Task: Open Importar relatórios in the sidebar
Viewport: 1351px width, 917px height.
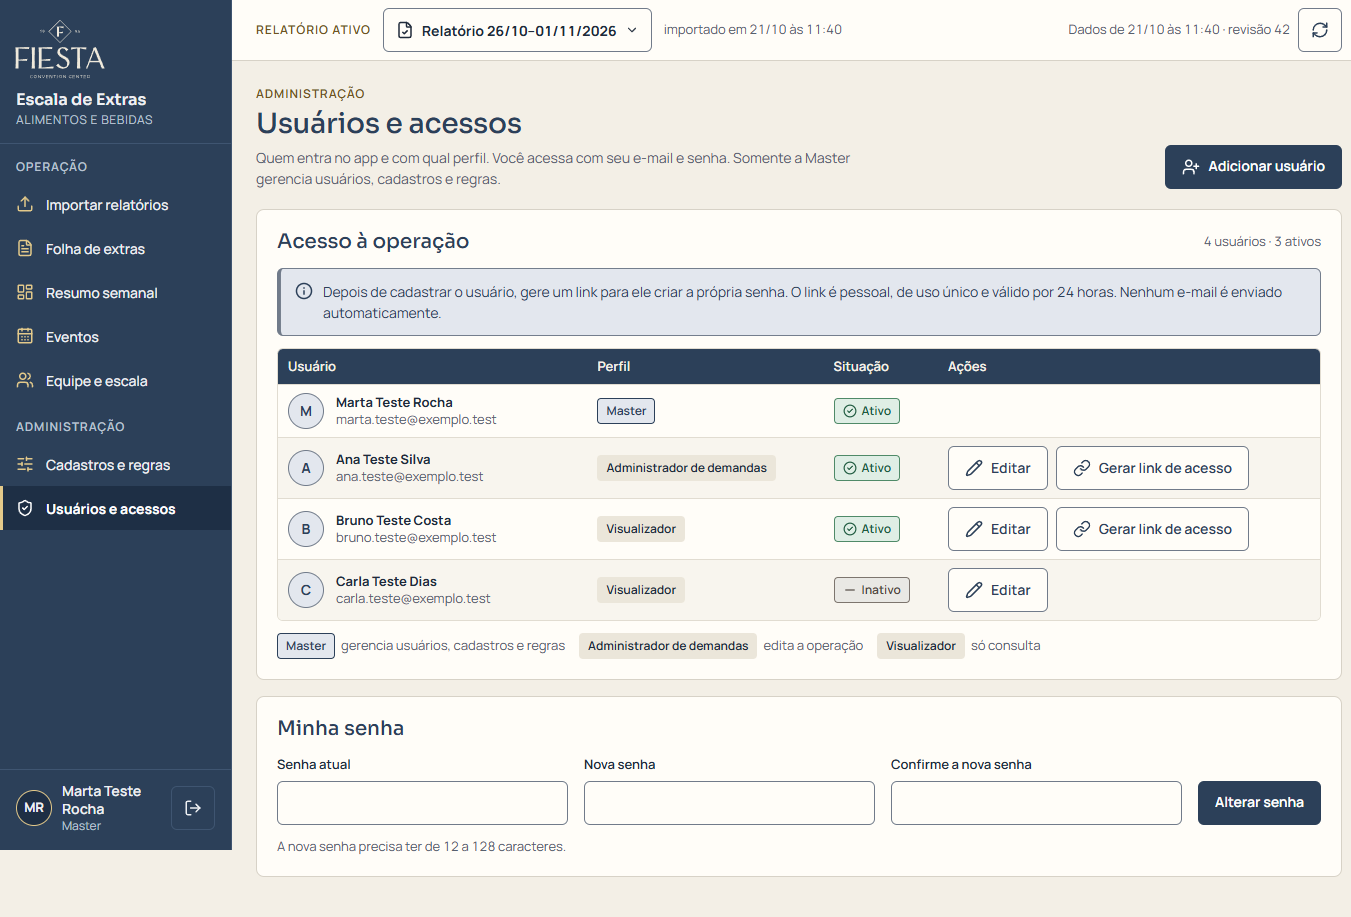Action: (x=116, y=205)
